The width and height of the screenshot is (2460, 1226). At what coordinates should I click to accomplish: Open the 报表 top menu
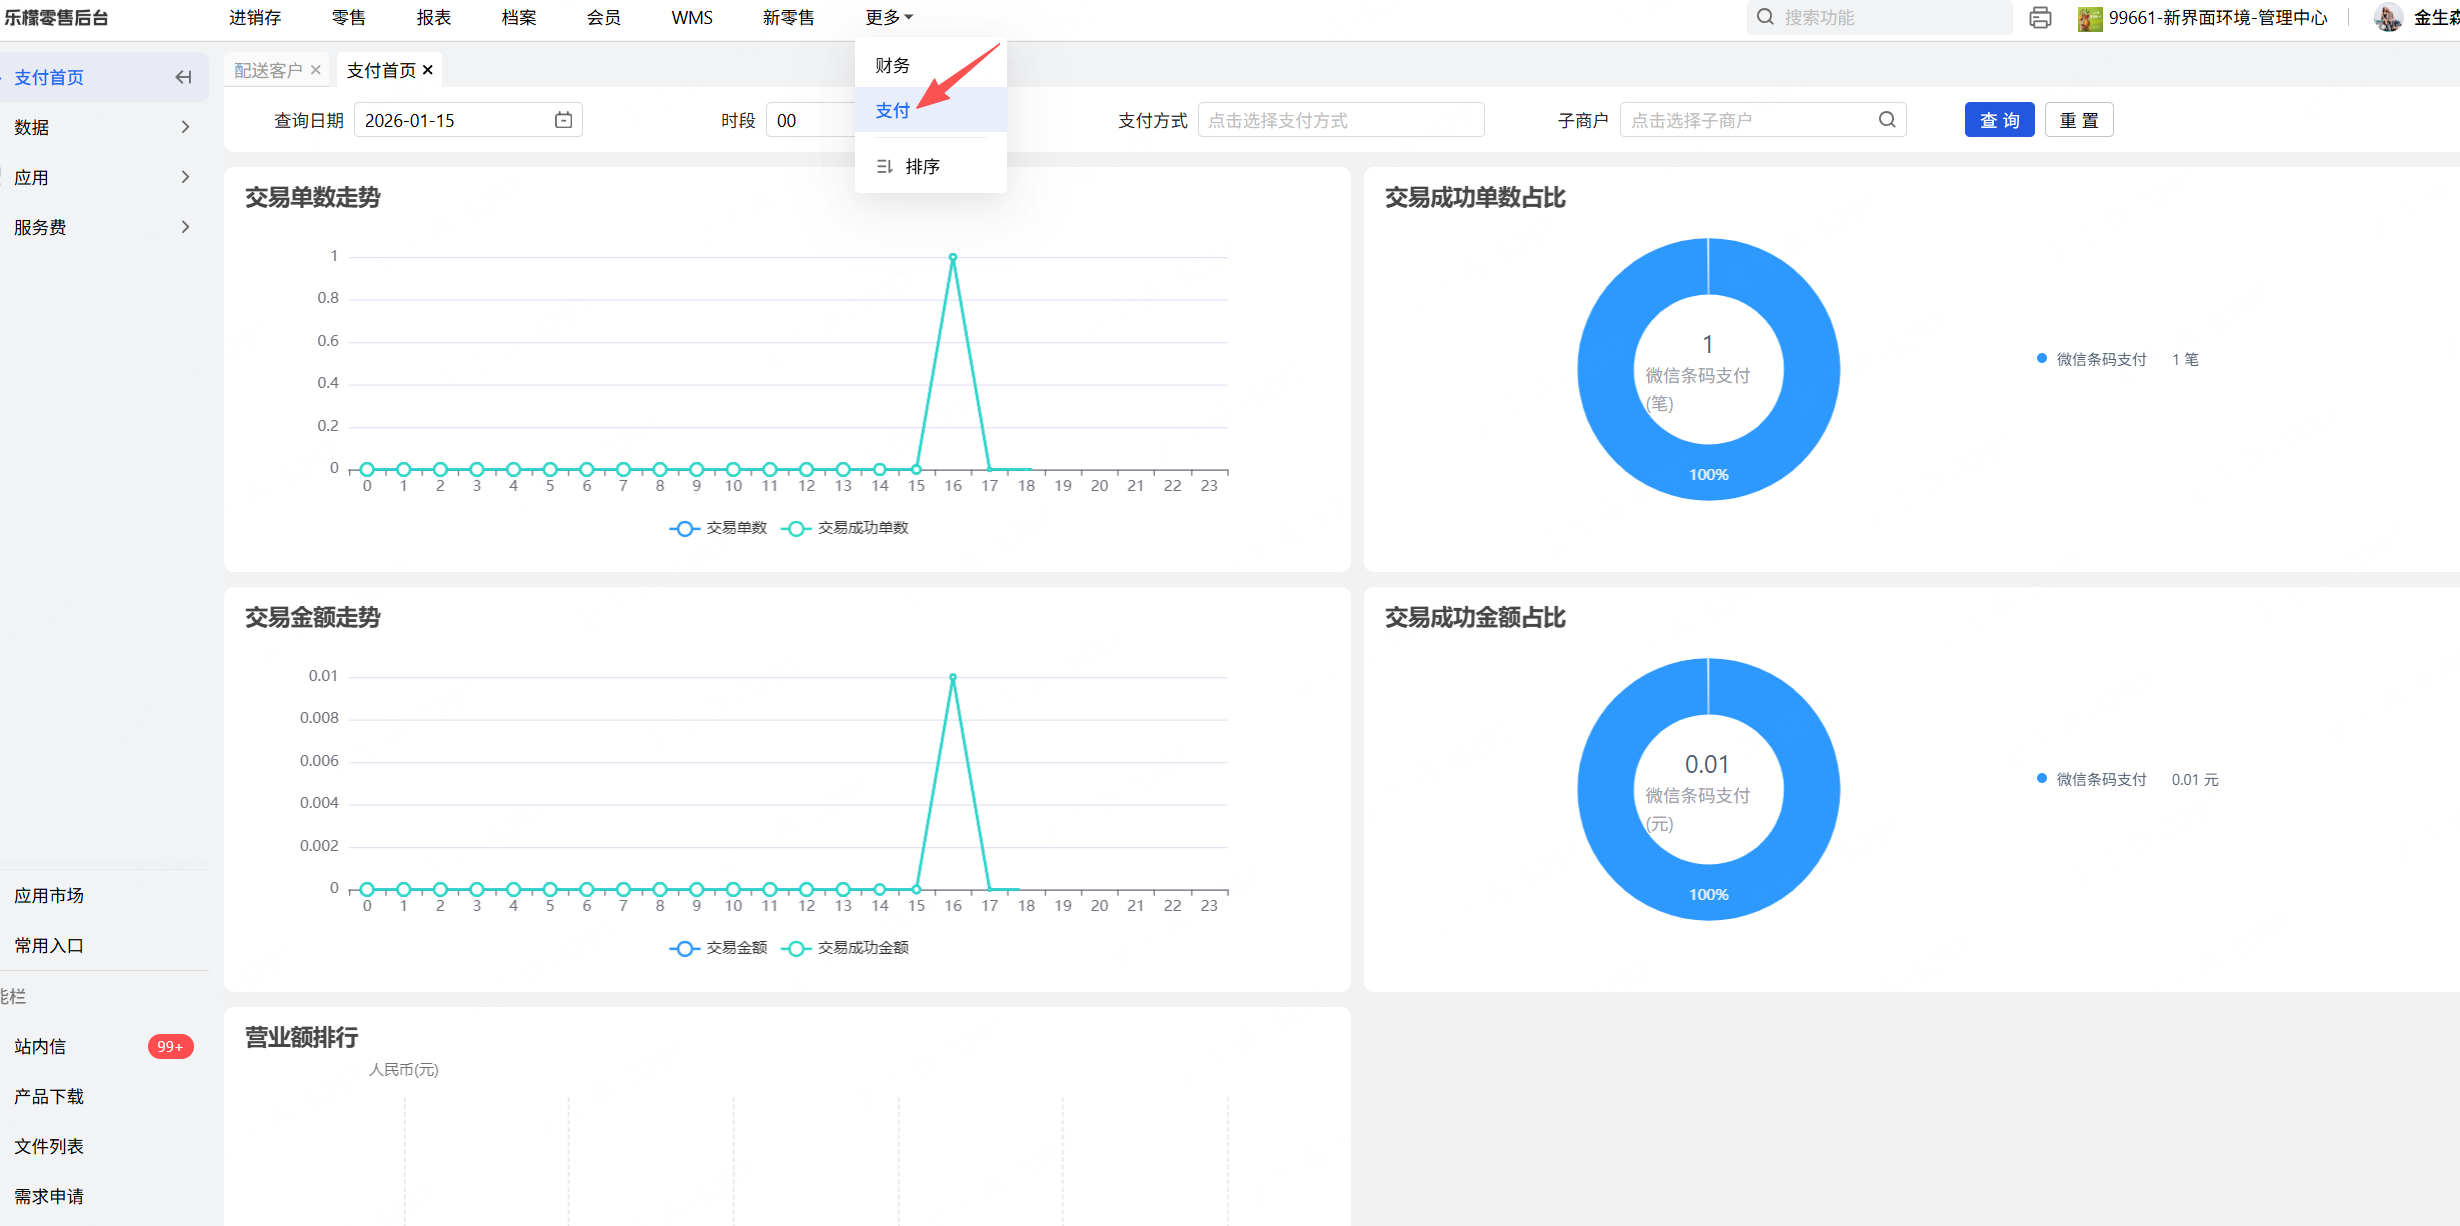pyautogui.click(x=433, y=18)
